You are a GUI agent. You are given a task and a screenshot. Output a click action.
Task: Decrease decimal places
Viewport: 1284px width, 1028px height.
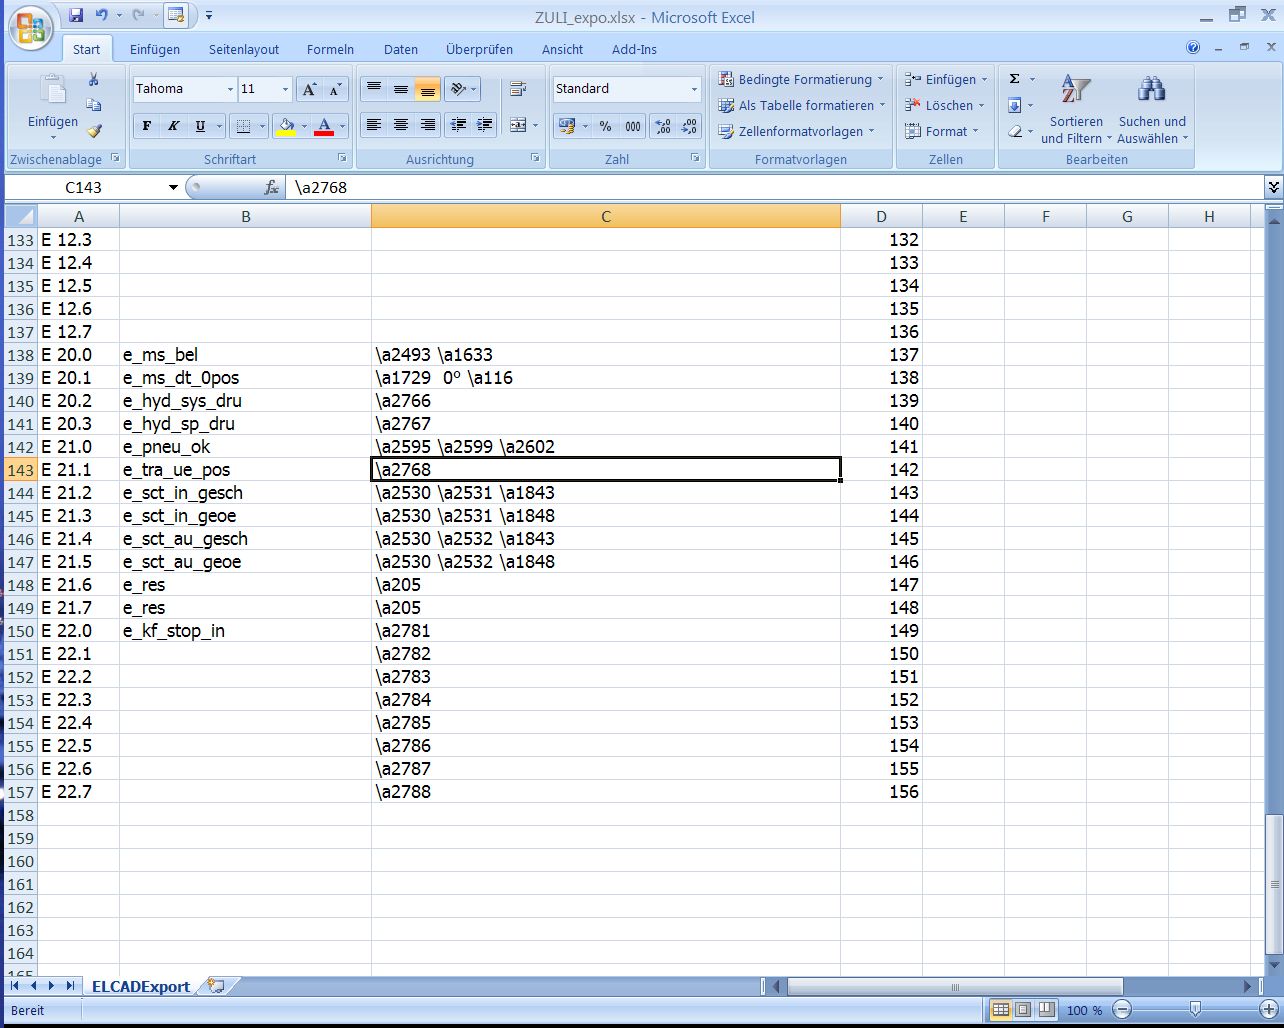689,126
